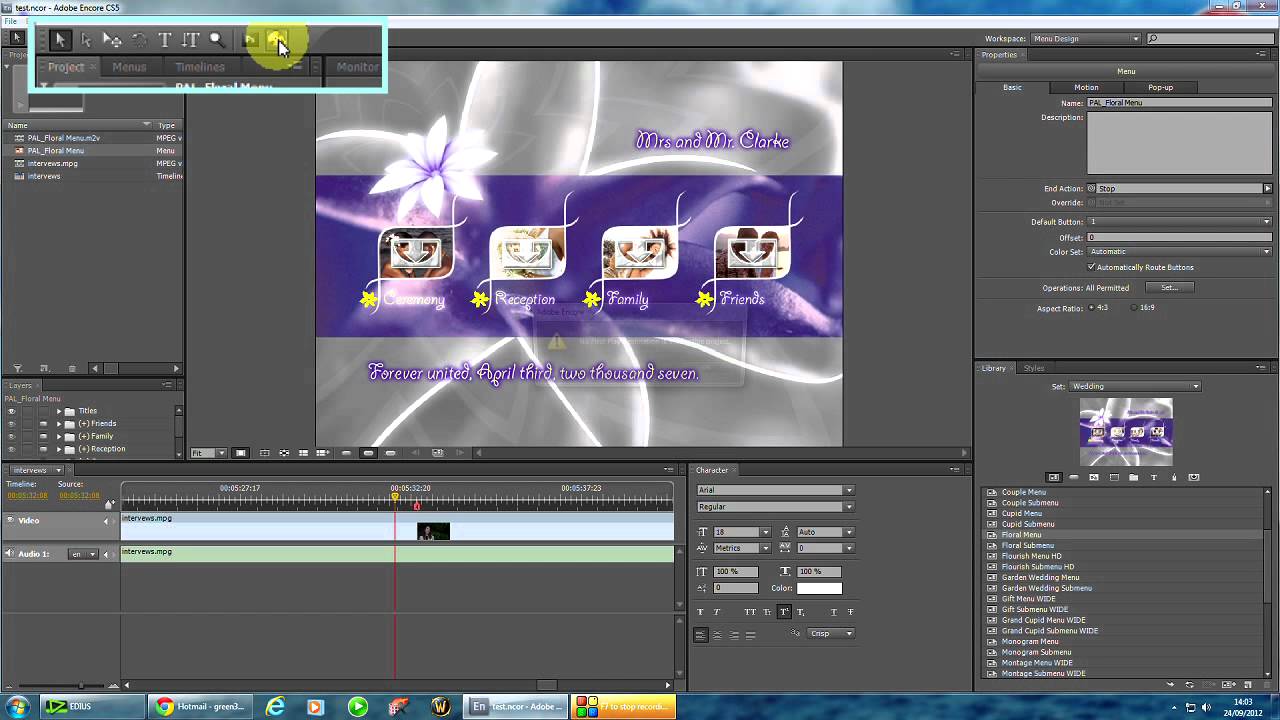Switch to the Pop-up properties tab
The height and width of the screenshot is (720, 1280).
(x=1160, y=87)
